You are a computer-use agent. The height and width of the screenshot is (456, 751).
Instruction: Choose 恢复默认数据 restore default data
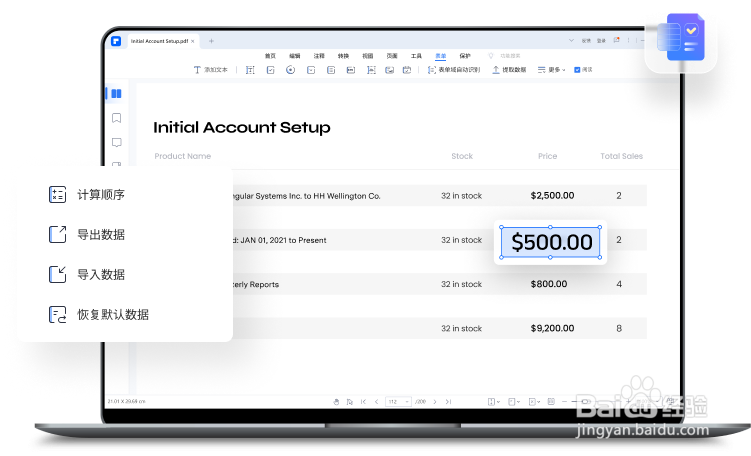click(99, 315)
